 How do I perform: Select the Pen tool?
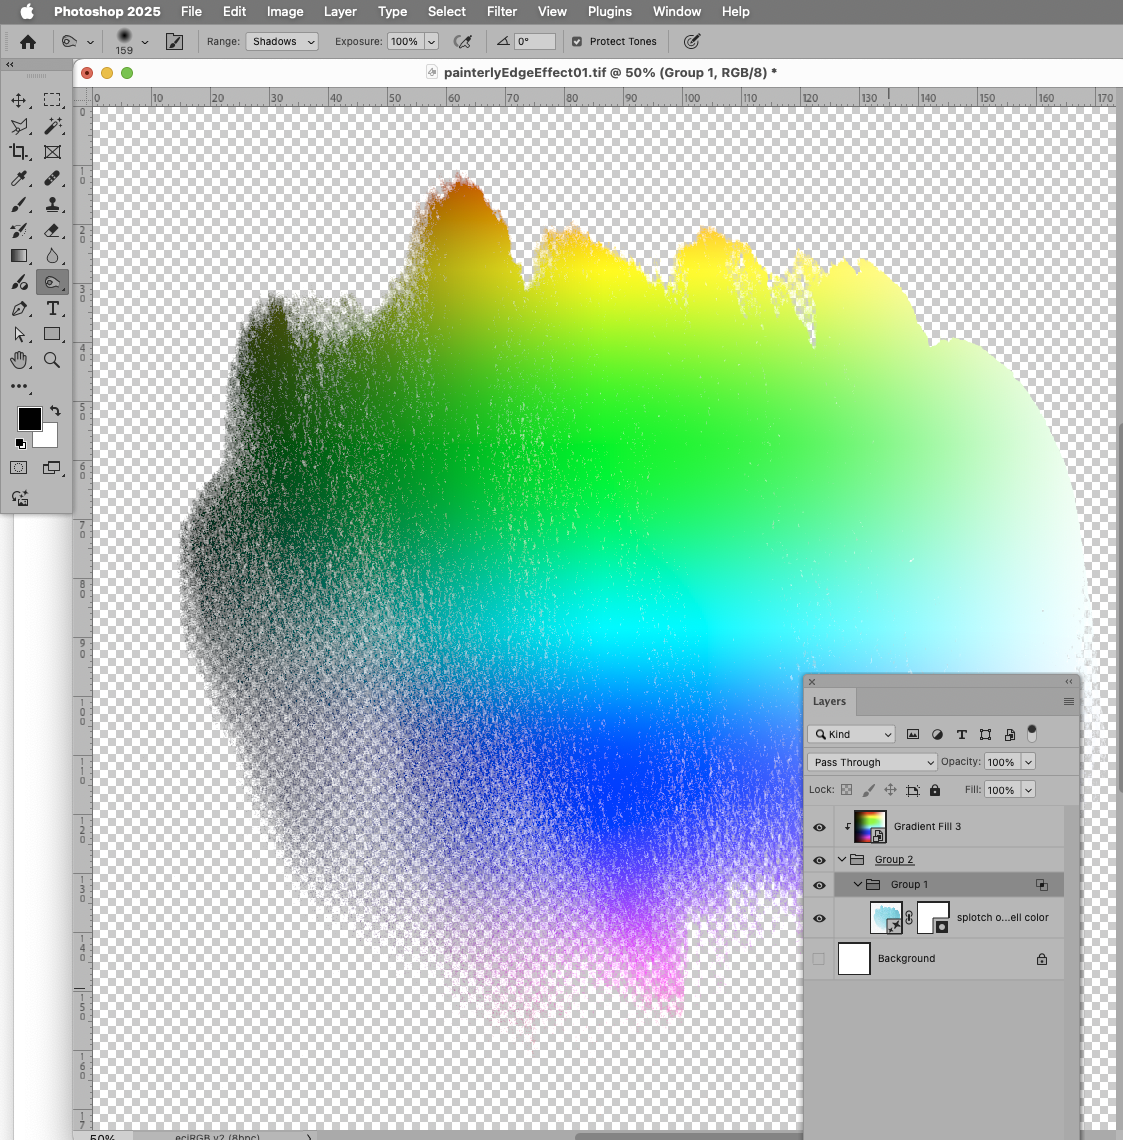20,309
